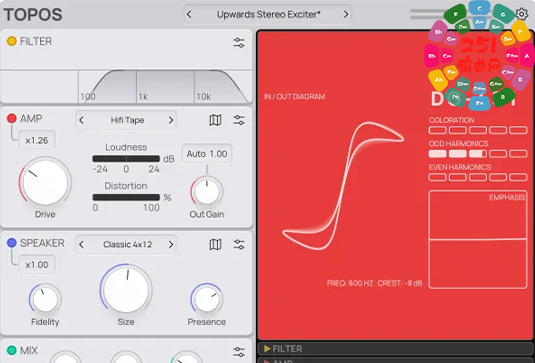535x363 pixels.
Task: Select the previous speaker before Classic 4x12
Action: [81, 244]
